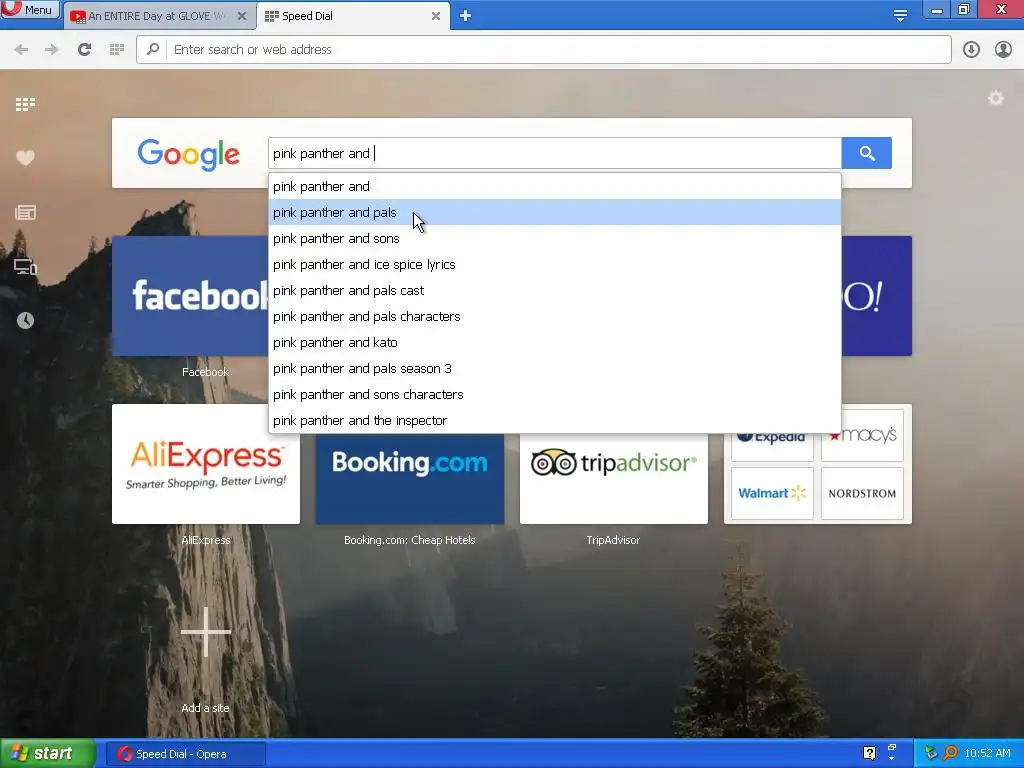Go forward with the forward arrow
Viewport: 1024px width, 768px height.
point(52,49)
